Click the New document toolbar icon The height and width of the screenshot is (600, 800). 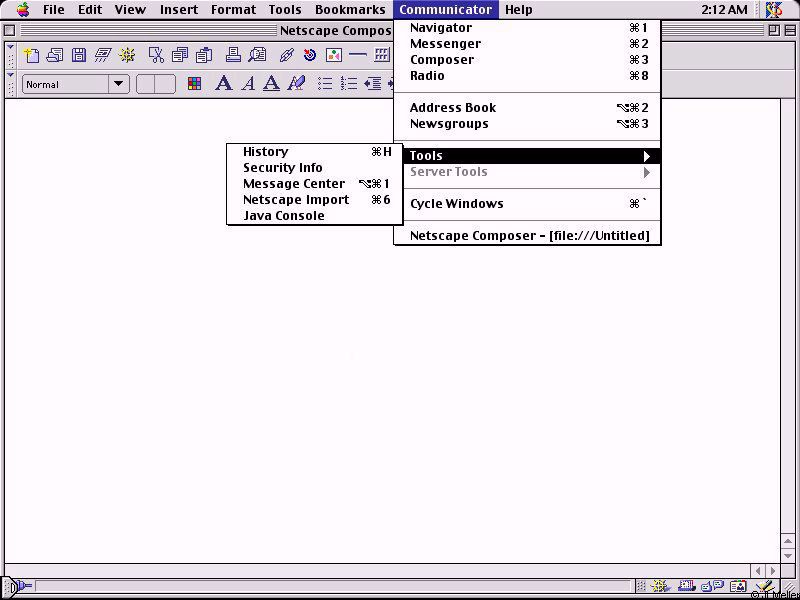pyautogui.click(x=32, y=55)
